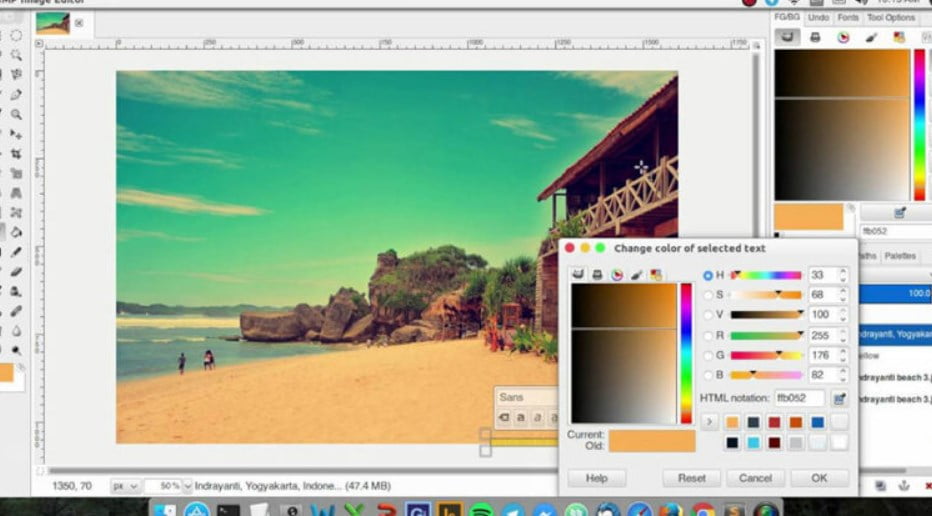Image resolution: width=932 pixels, height=516 pixels.
Task: Select the Blur/Sharpen droplet tool
Action: tap(16, 331)
